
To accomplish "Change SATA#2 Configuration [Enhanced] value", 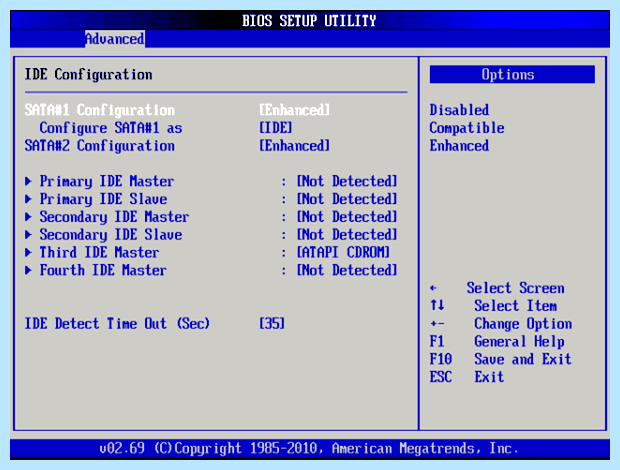I will (295, 146).
